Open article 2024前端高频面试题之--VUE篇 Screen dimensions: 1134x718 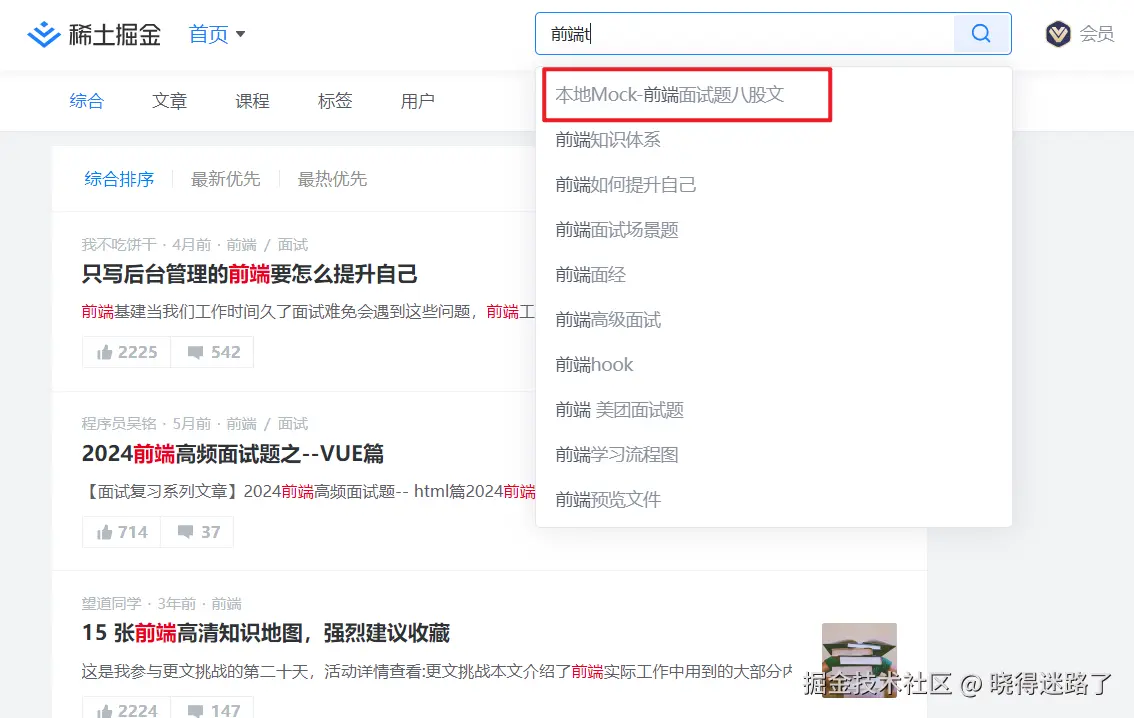233,453
